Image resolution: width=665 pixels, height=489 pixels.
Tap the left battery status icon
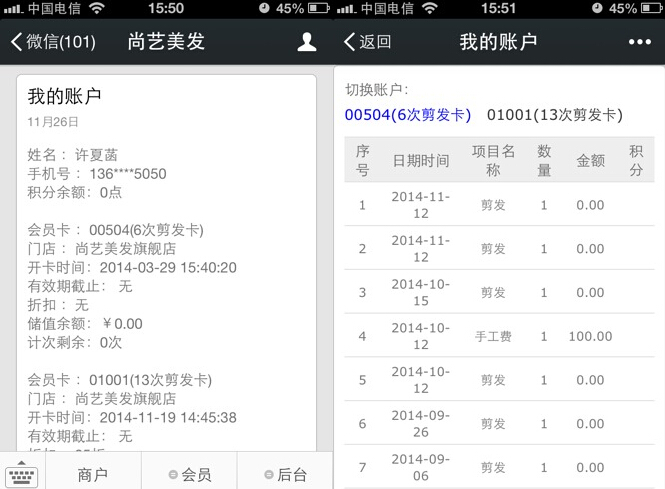[x=319, y=8]
